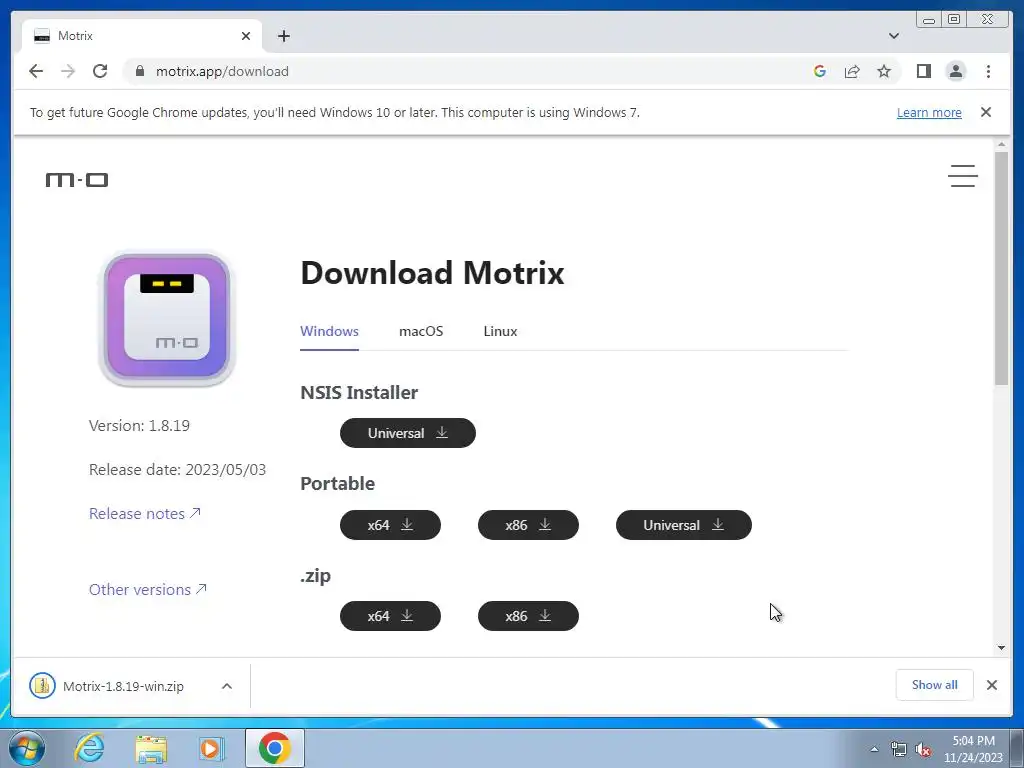The width and height of the screenshot is (1024, 768).
Task: Switch to the macOS tab
Action: (x=421, y=331)
